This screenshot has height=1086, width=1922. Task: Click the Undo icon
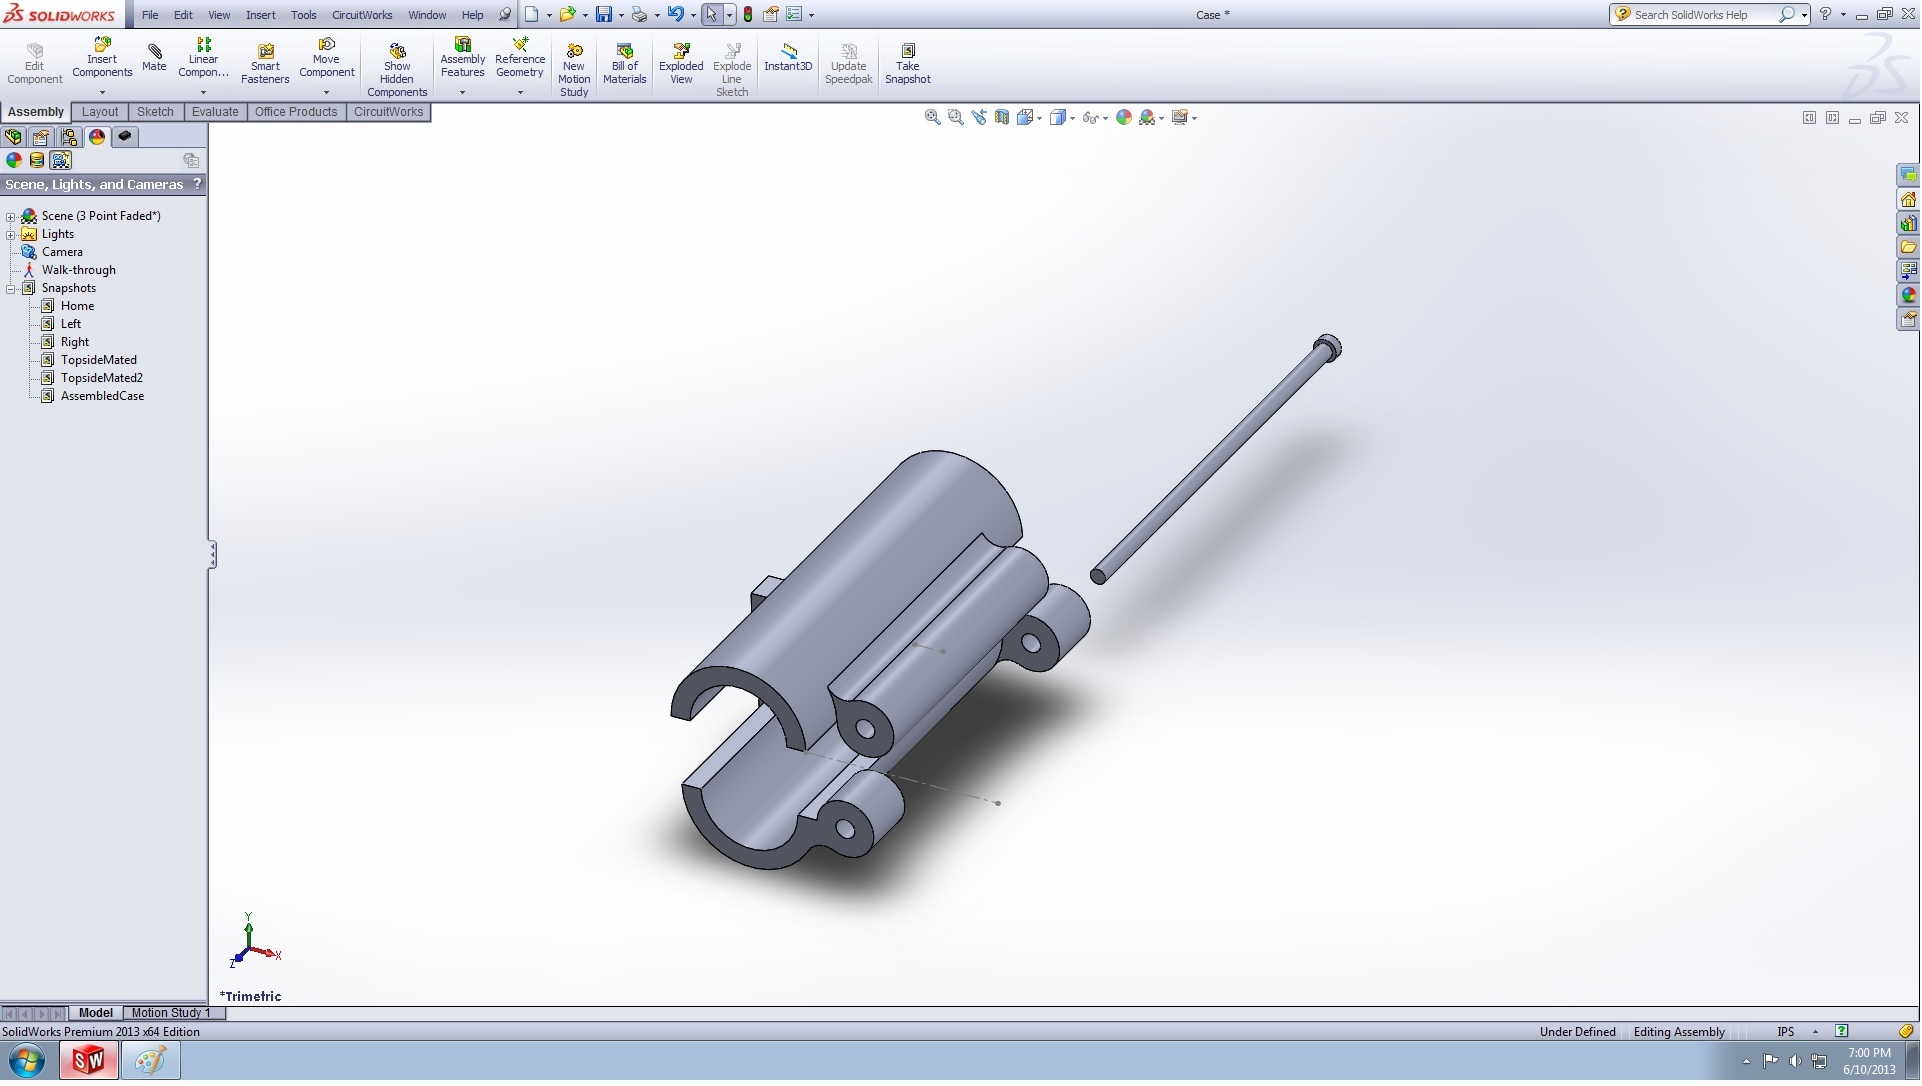676,15
